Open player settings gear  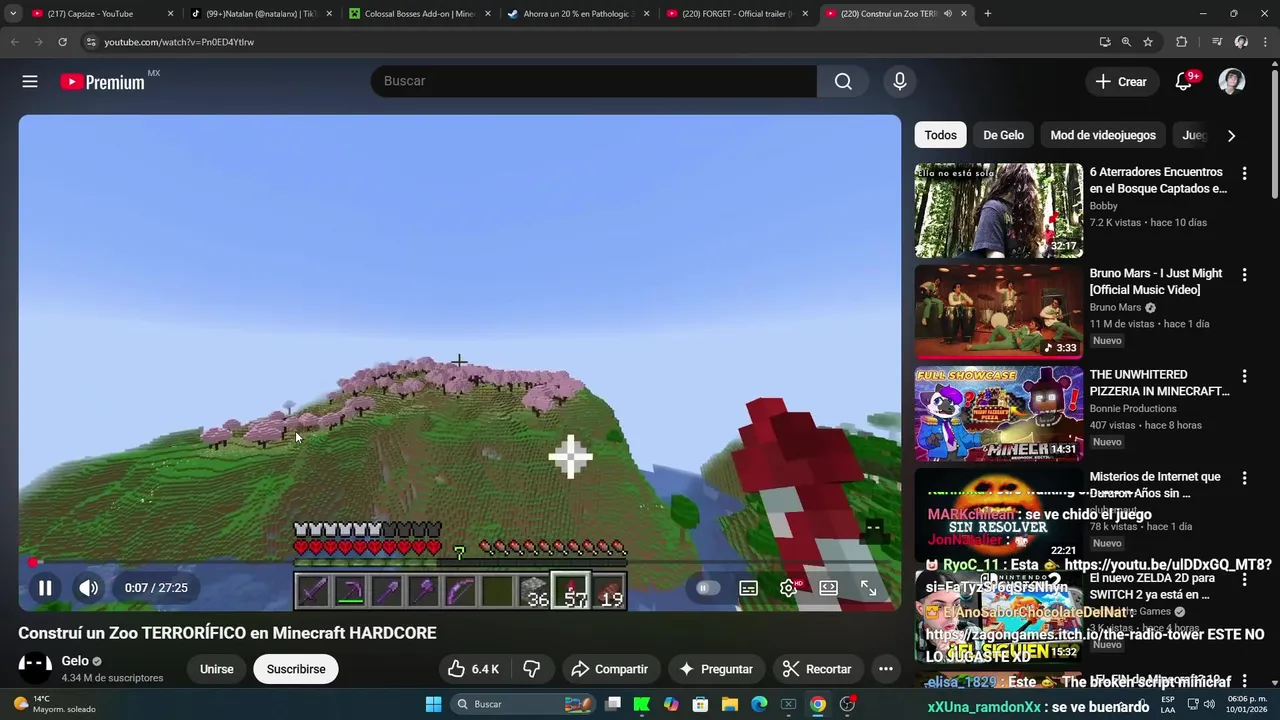788,588
